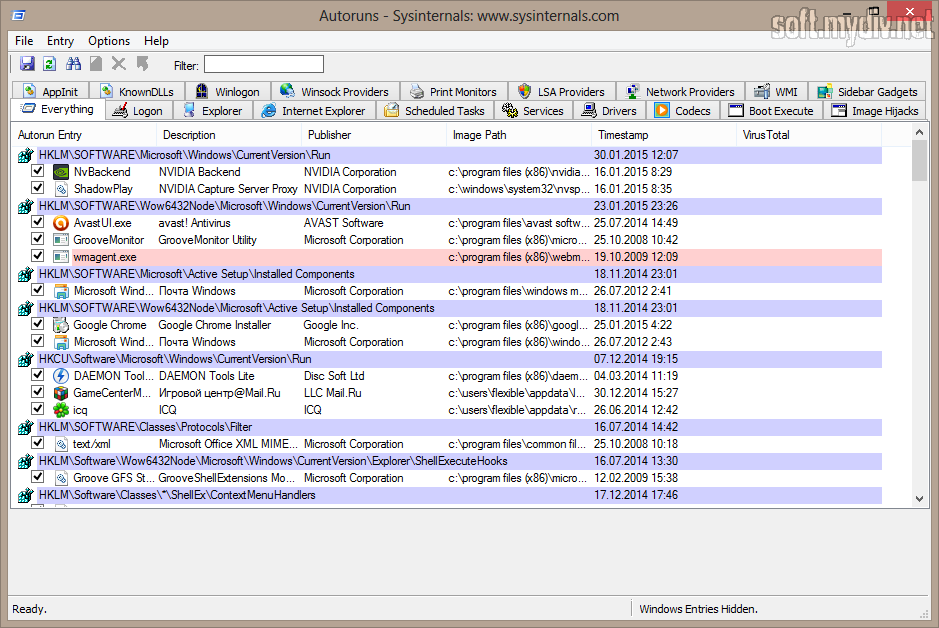This screenshot has height=628, width=939.
Task: Switch to the Logon tab
Action: [x=139, y=111]
